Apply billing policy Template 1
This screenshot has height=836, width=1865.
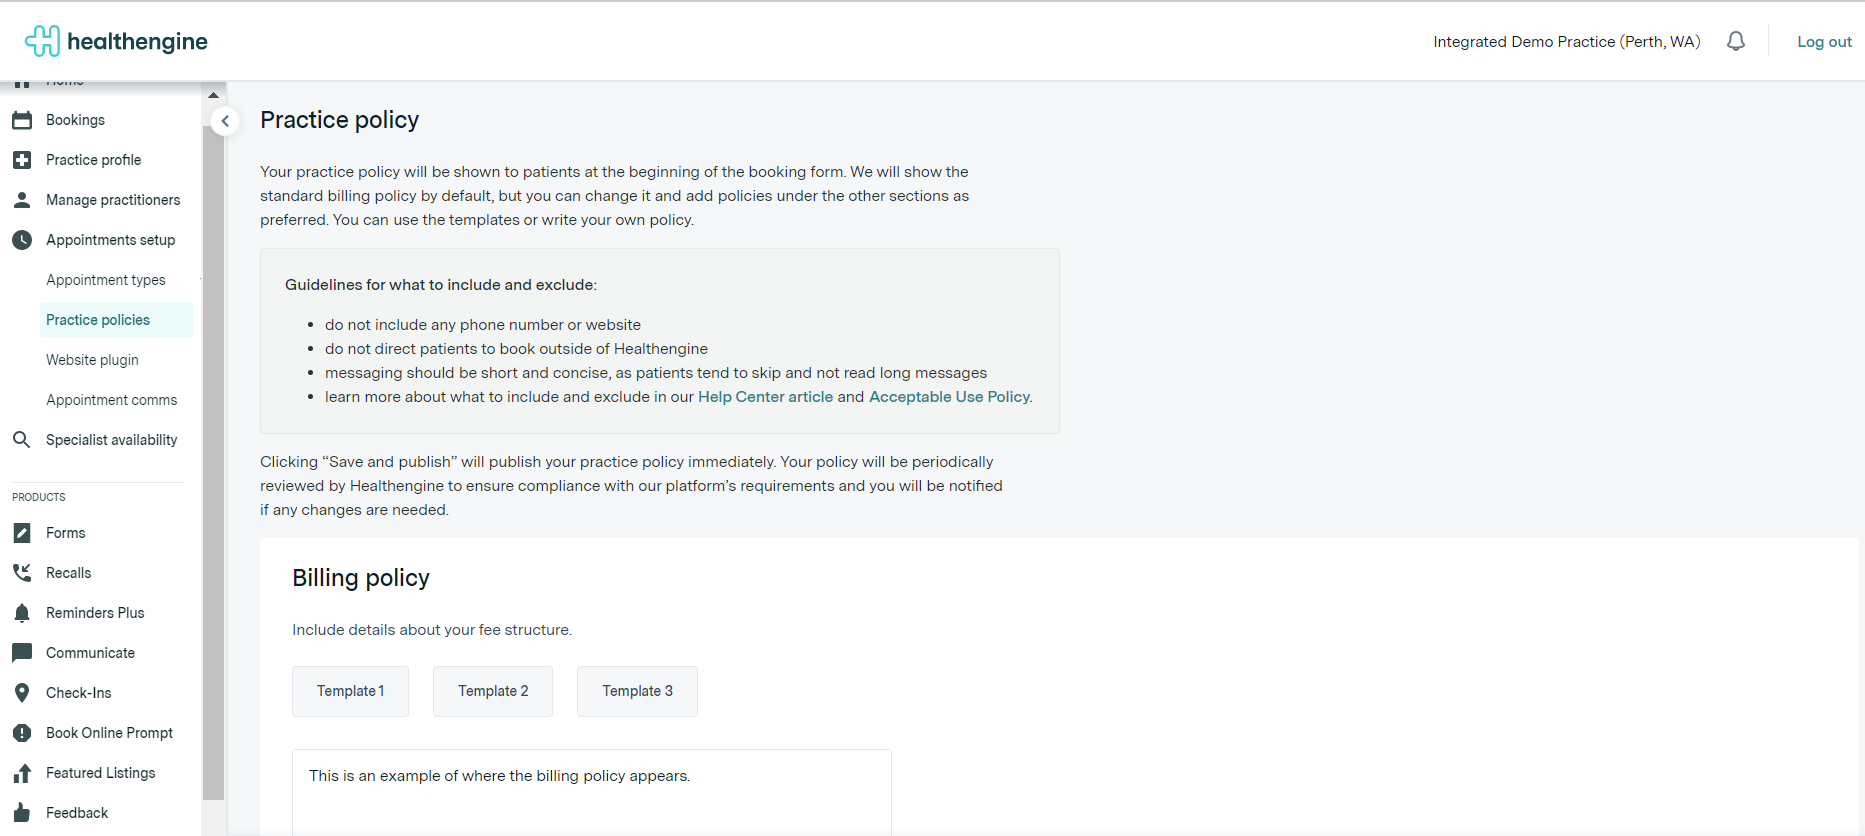click(x=350, y=691)
